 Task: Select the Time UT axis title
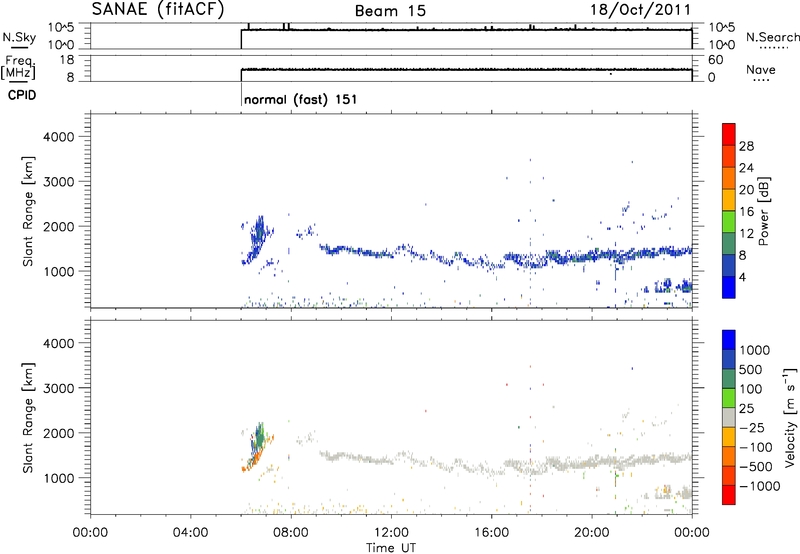391,548
